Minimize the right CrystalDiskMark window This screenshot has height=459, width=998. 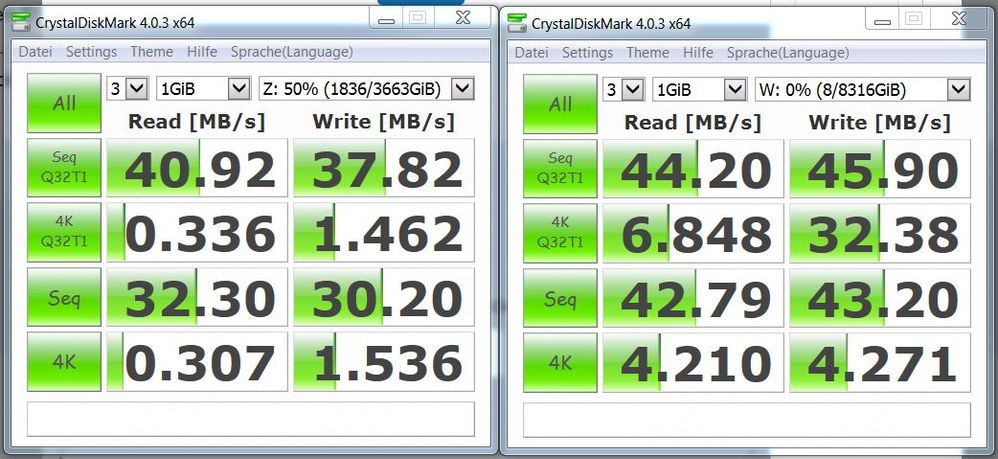click(882, 18)
